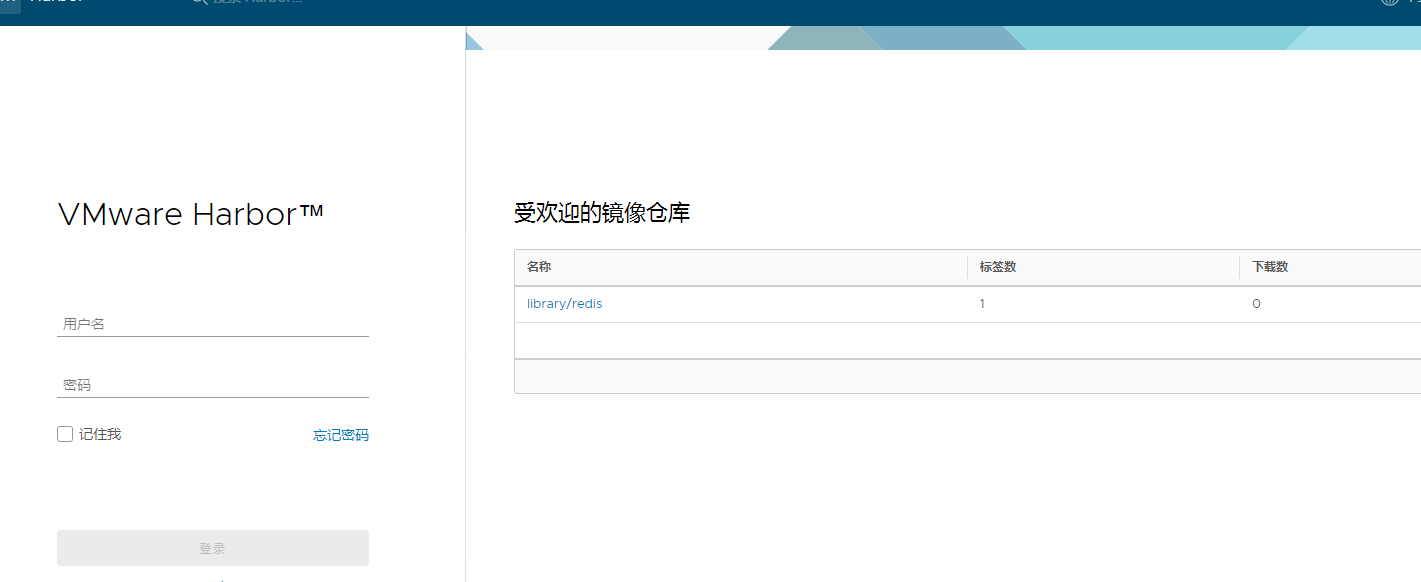Click the download count value 0
The height and width of the screenshot is (582, 1421).
tap(1256, 304)
